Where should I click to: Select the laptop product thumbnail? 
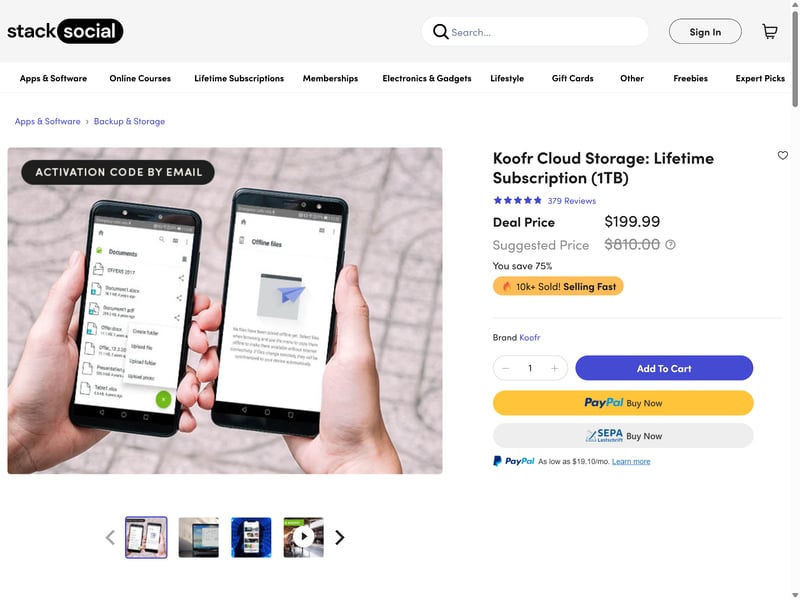pyautogui.click(x=199, y=537)
